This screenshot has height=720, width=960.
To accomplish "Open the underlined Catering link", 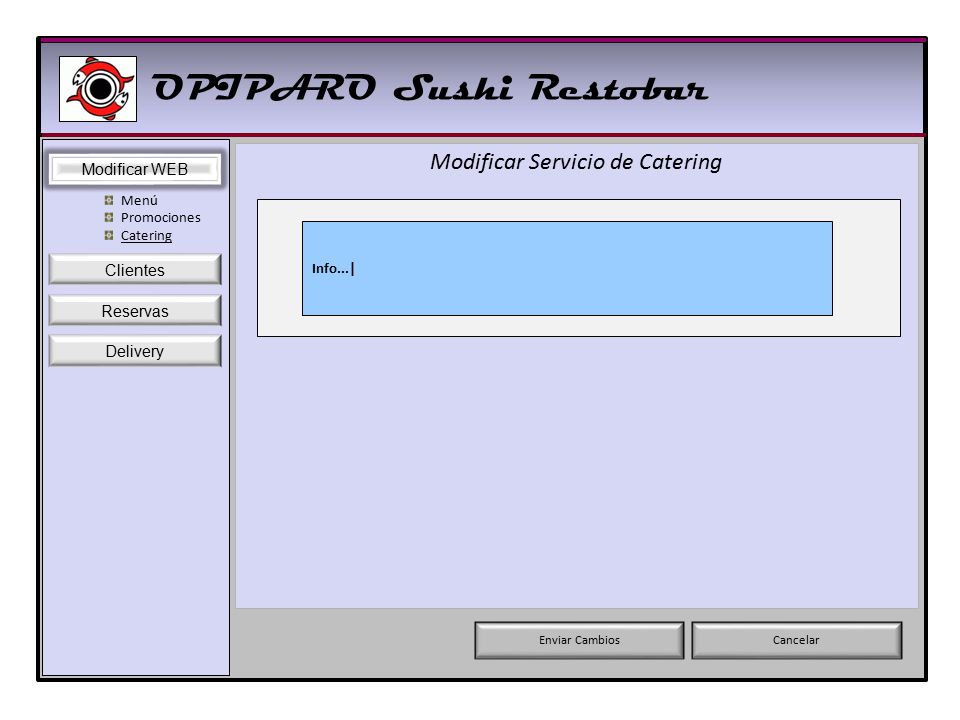I will pyautogui.click(x=146, y=236).
